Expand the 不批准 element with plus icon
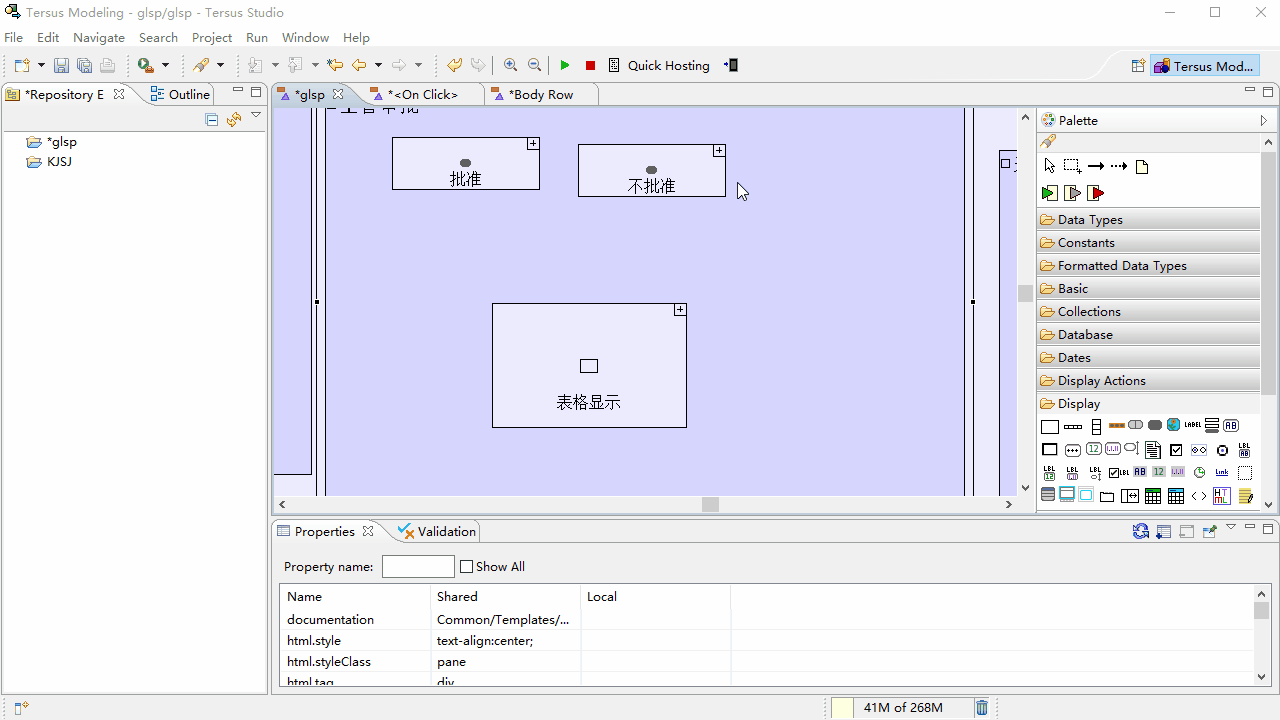Viewport: 1280px width, 720px height. tap(719, 151)
